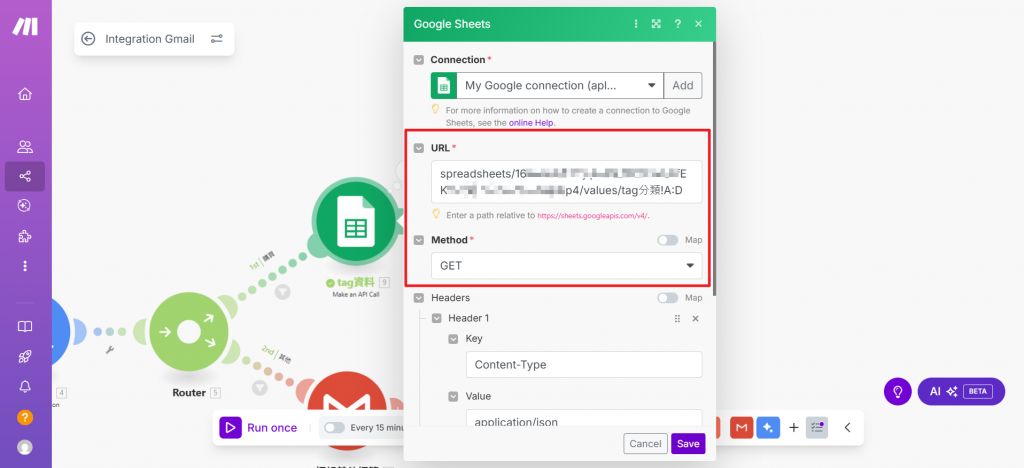Open the user profile avatar
The height and width of the screenshot is (468, 1024).
click(x=25, y=447)
